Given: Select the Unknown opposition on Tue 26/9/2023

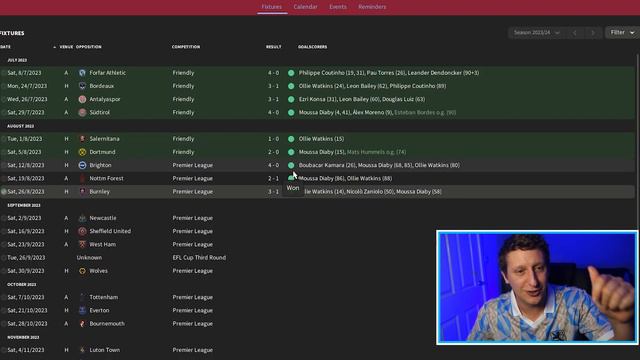Looking at the screenshot, I should pos(89,258).
